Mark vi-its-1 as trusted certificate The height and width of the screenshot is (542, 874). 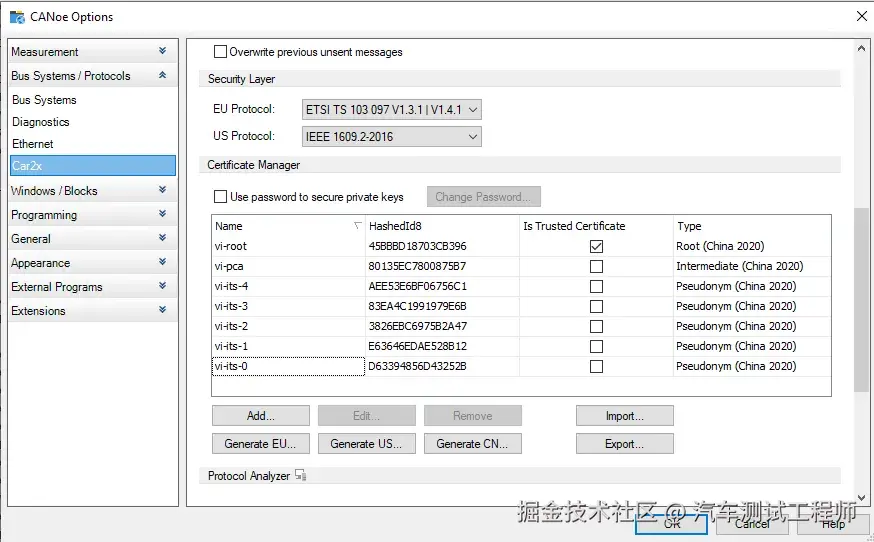coord(596,346)
